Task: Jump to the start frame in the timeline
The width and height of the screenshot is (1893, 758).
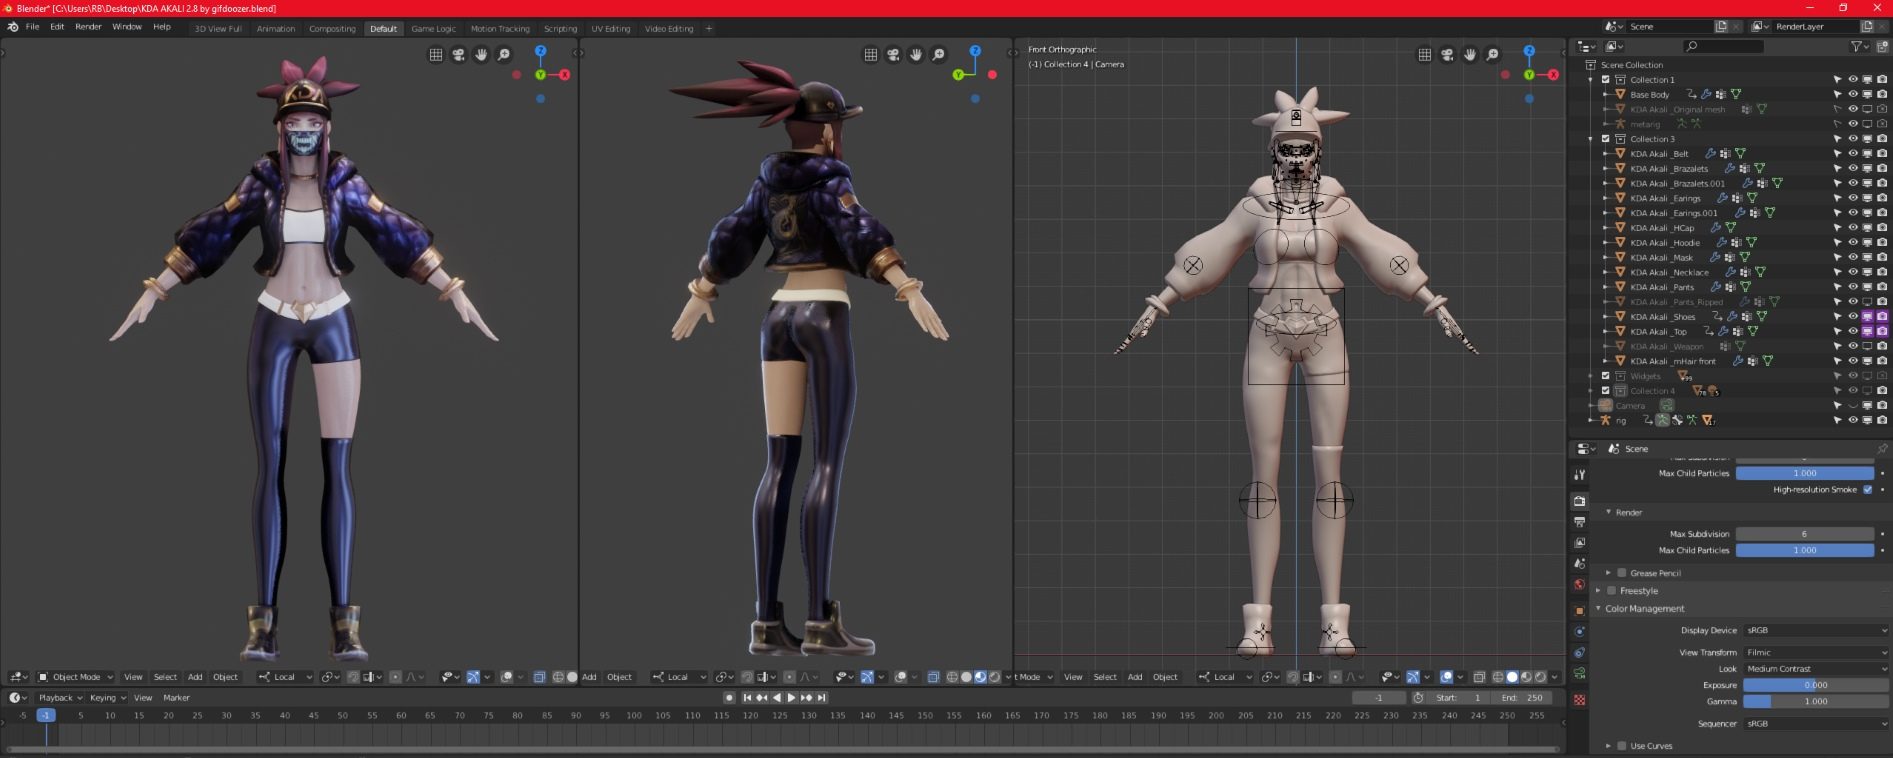Action: point(747,698)
